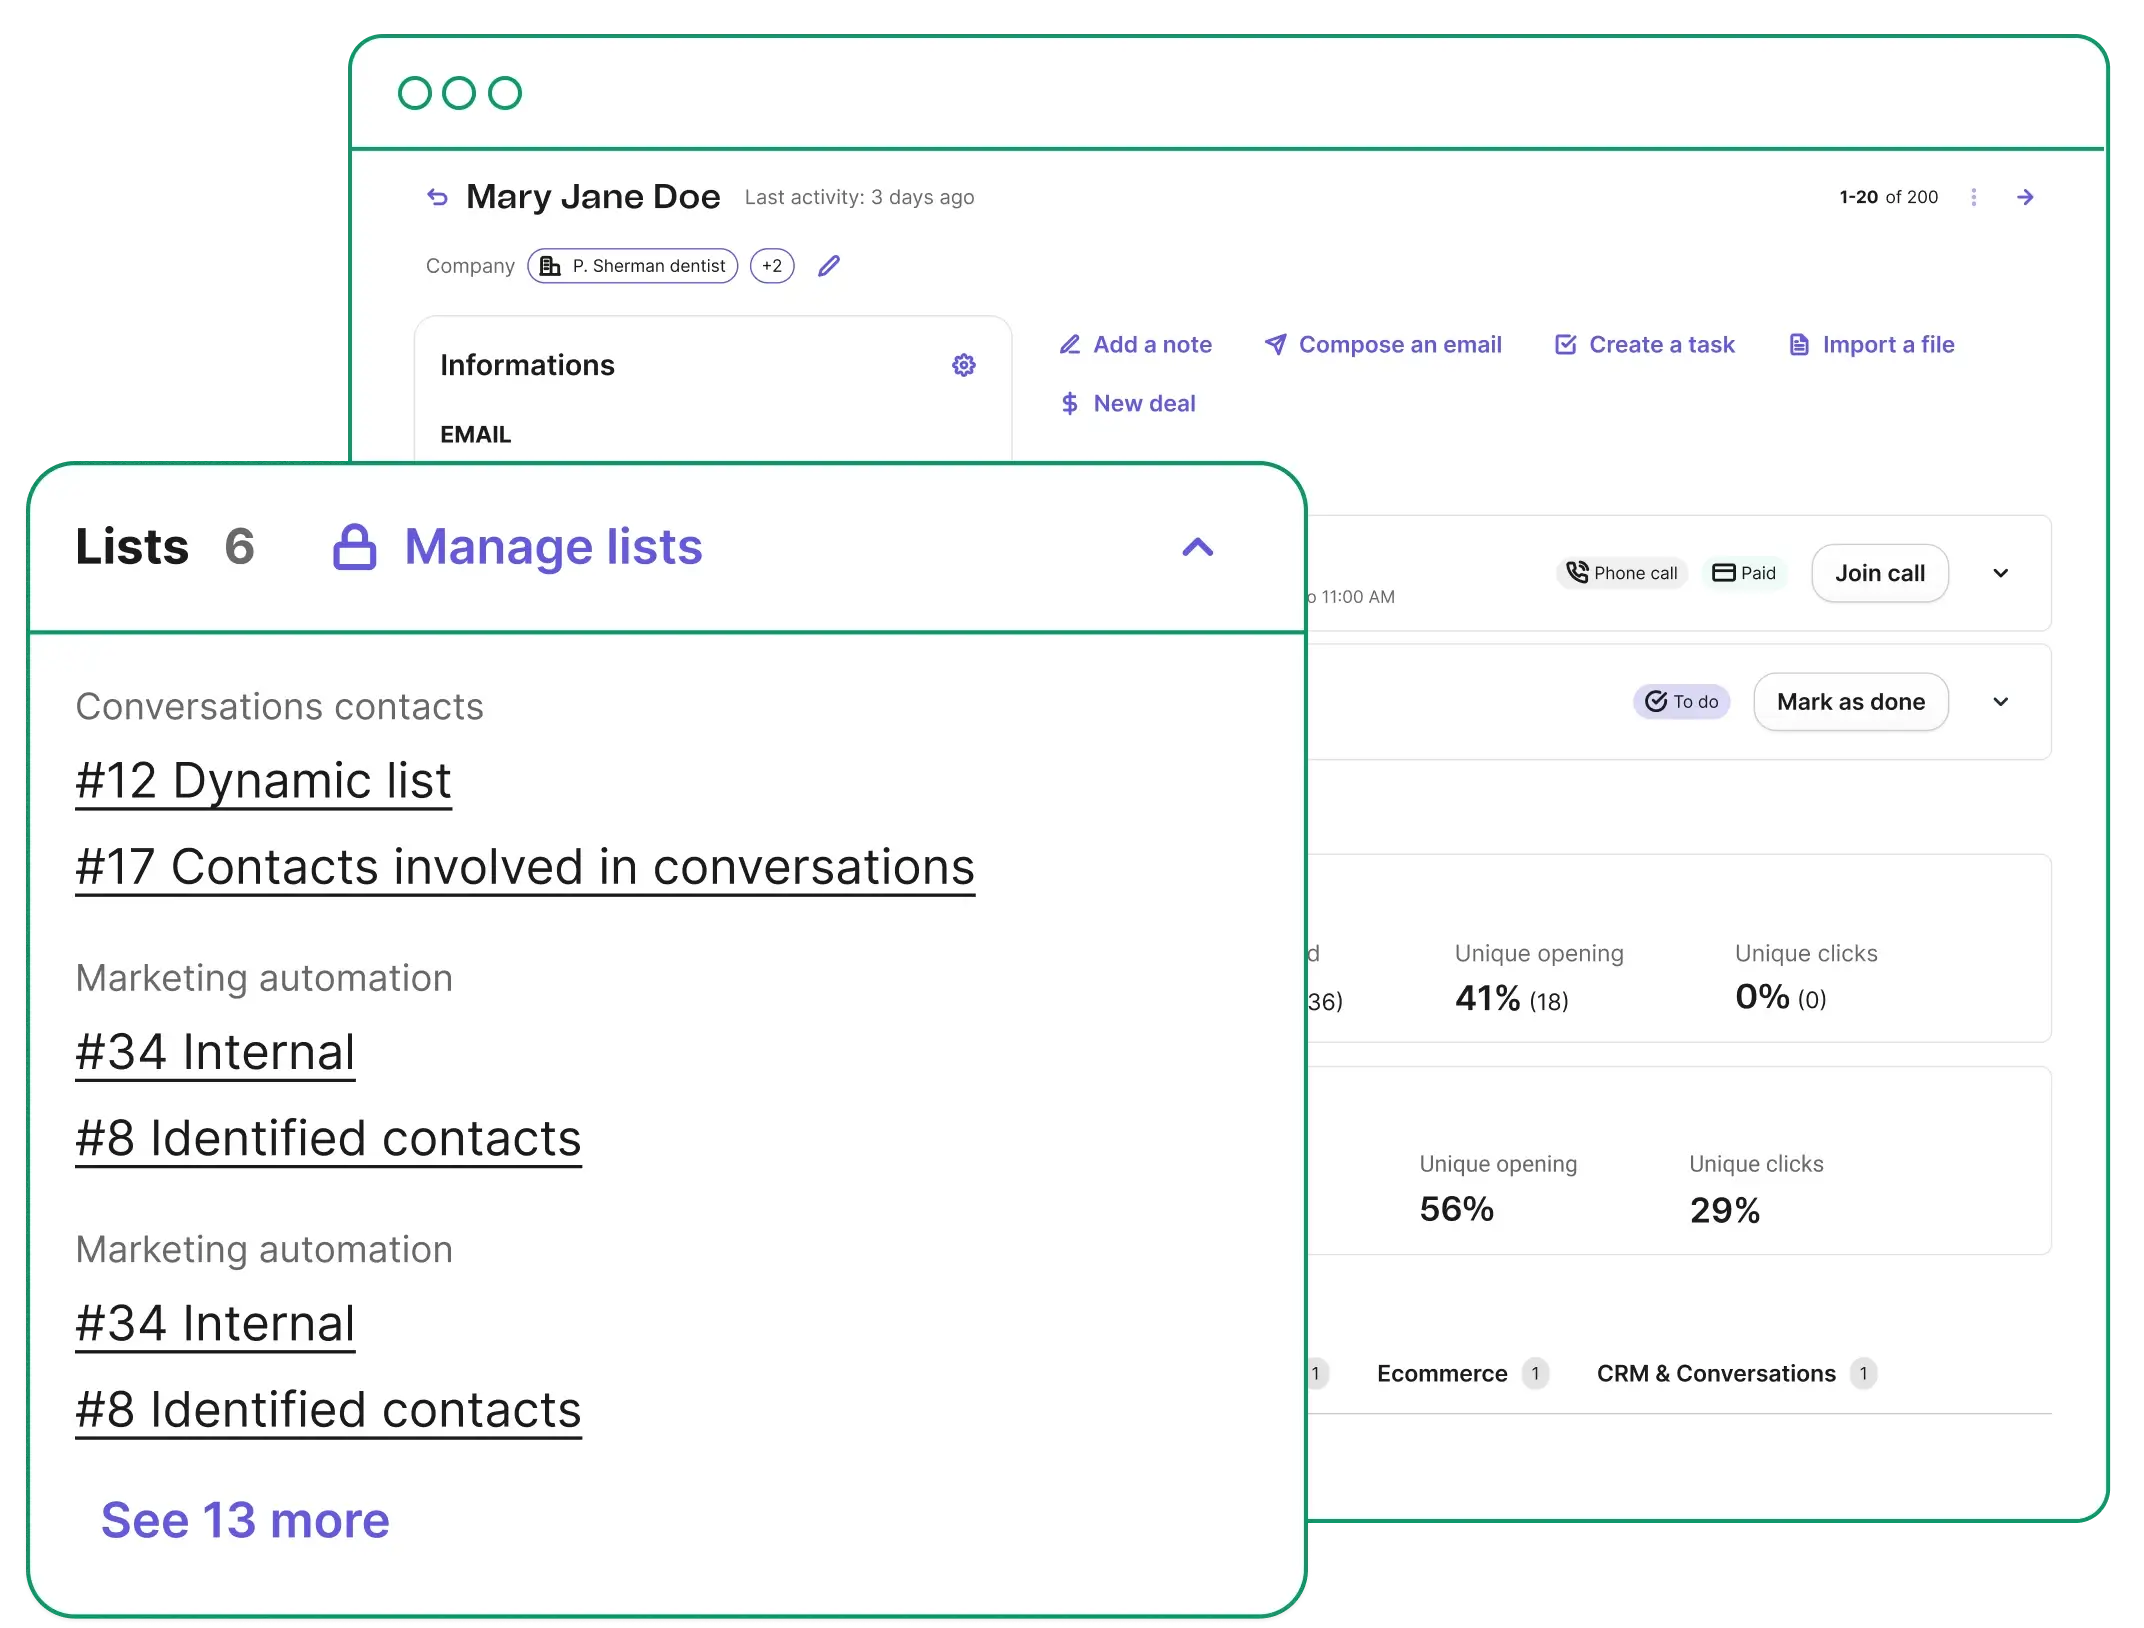Switch to CRM & Conversations tab
2144x1628 pixels.
pos(1716,1373)
